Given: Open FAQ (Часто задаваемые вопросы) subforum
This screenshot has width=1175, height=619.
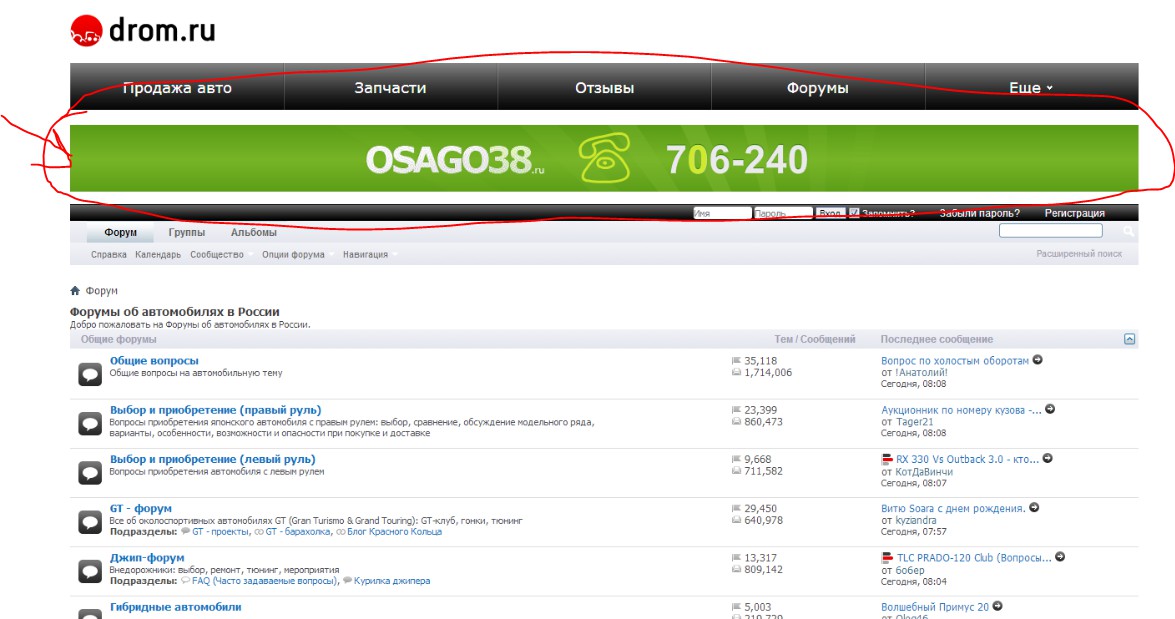Looking at the screenshot, I should [x=265, y=581].
